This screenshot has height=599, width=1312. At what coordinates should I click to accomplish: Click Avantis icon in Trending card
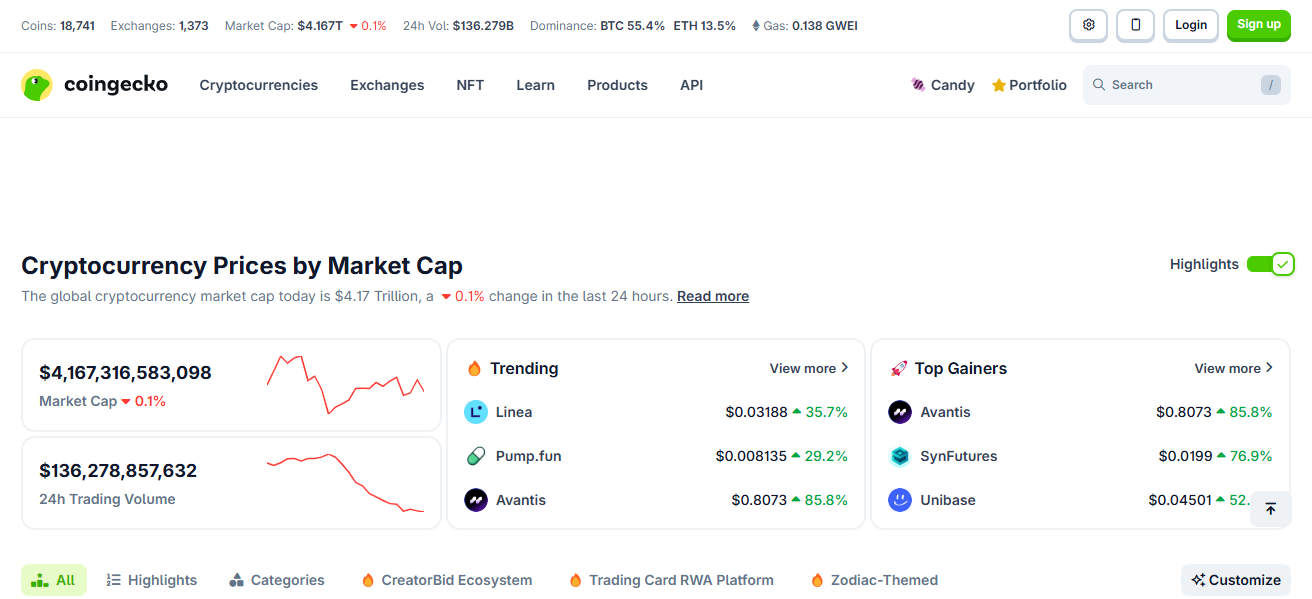[476, 500]
